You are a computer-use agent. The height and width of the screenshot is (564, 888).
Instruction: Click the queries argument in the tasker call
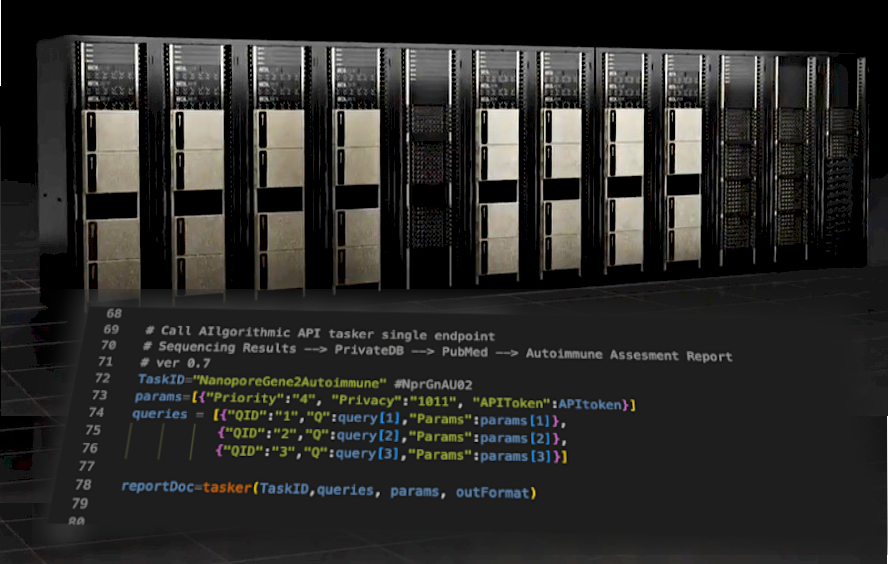tap(345, 490)
